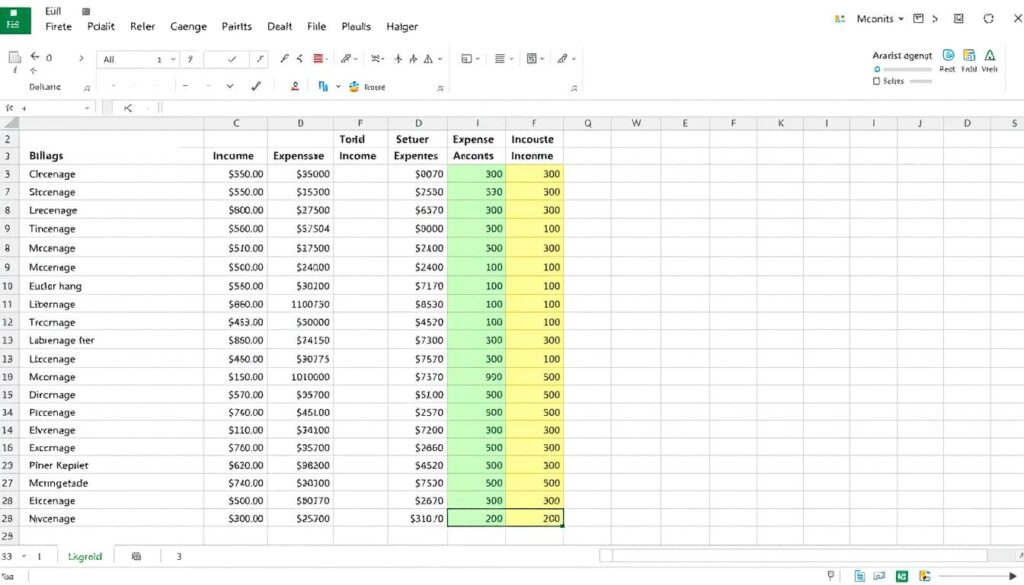Open the Plaults tab

356,27
